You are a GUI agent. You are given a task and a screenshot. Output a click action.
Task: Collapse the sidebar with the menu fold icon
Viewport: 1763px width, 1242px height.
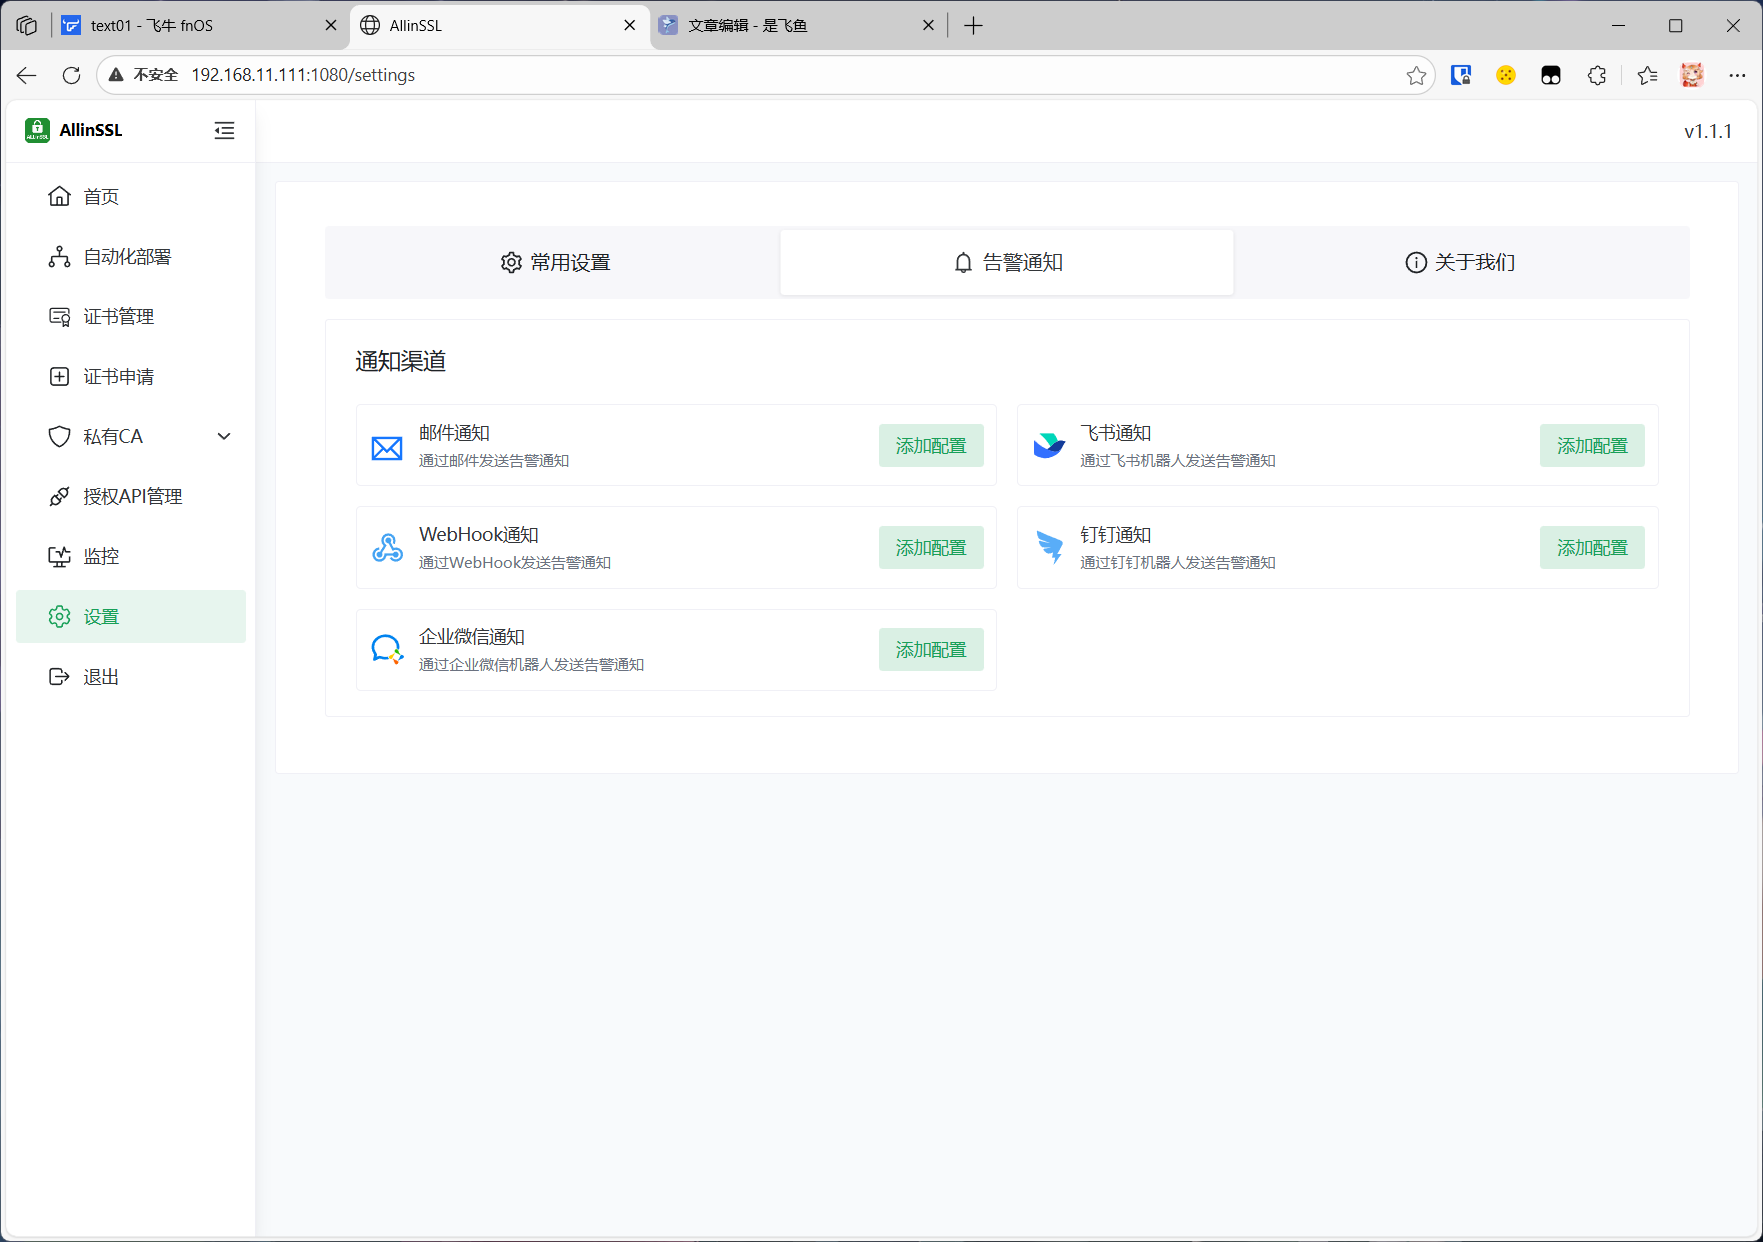[x=224, y=131]
